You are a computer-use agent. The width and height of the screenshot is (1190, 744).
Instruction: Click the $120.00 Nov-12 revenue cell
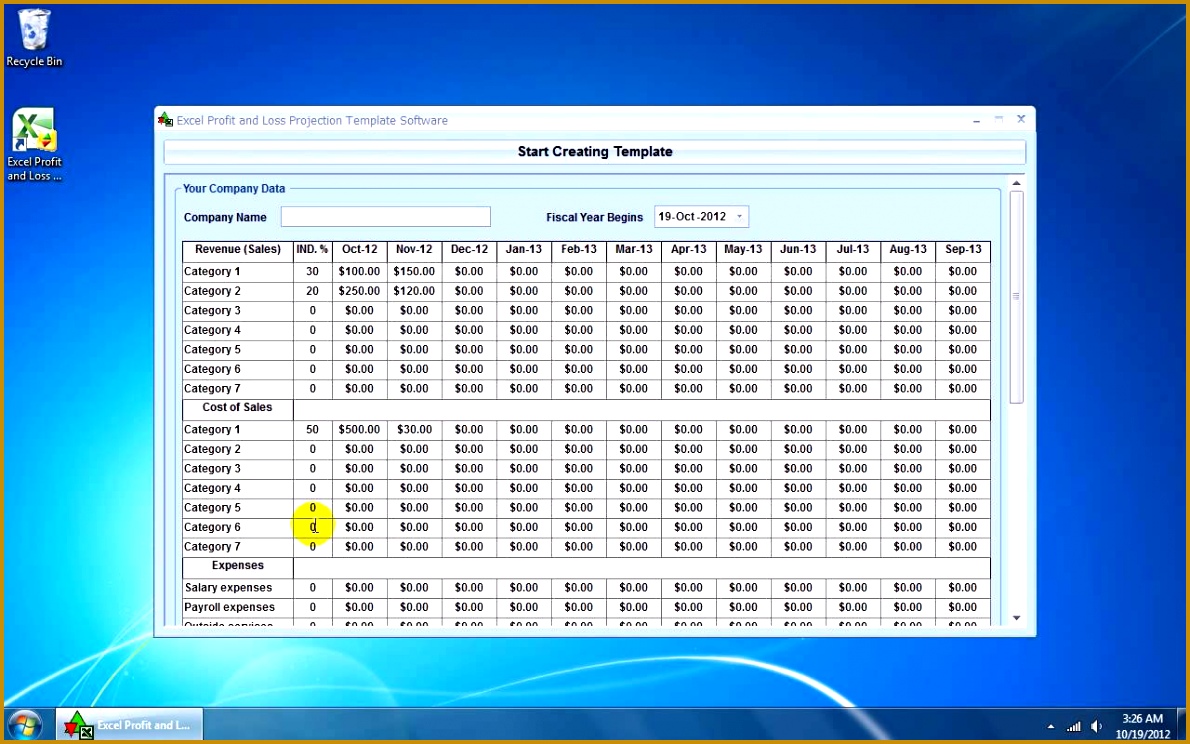click(x=414, y=291)
